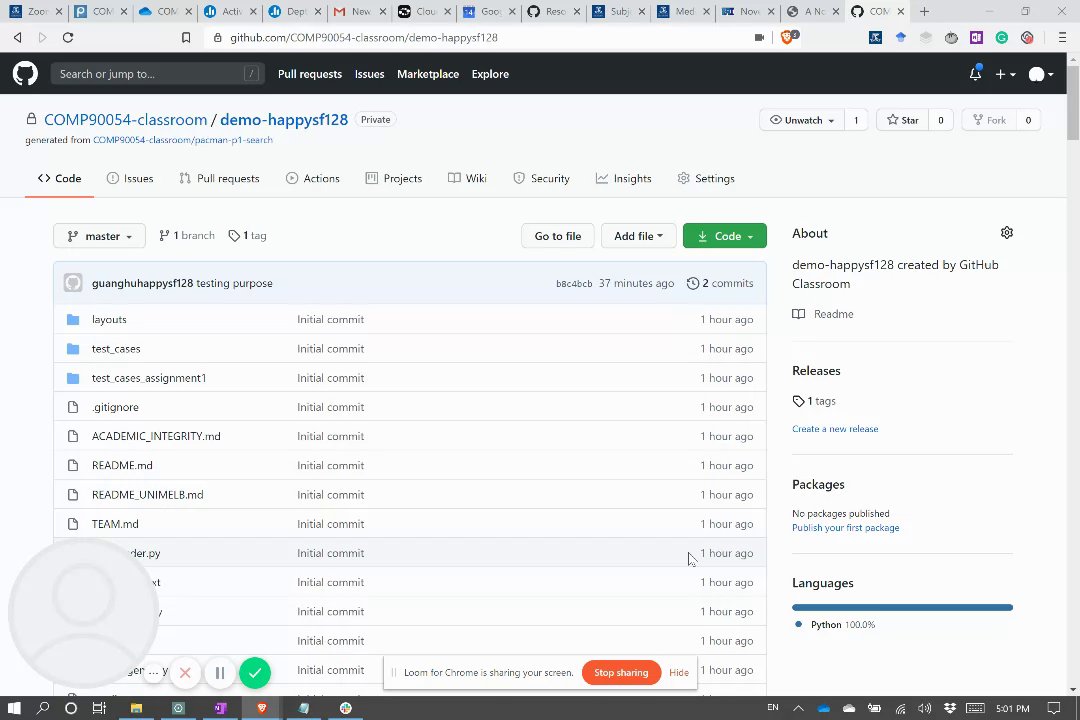Bookmark this page icon
This screenshot has height=720, width=1080.
pyautogui.click(x=186, y=37)
